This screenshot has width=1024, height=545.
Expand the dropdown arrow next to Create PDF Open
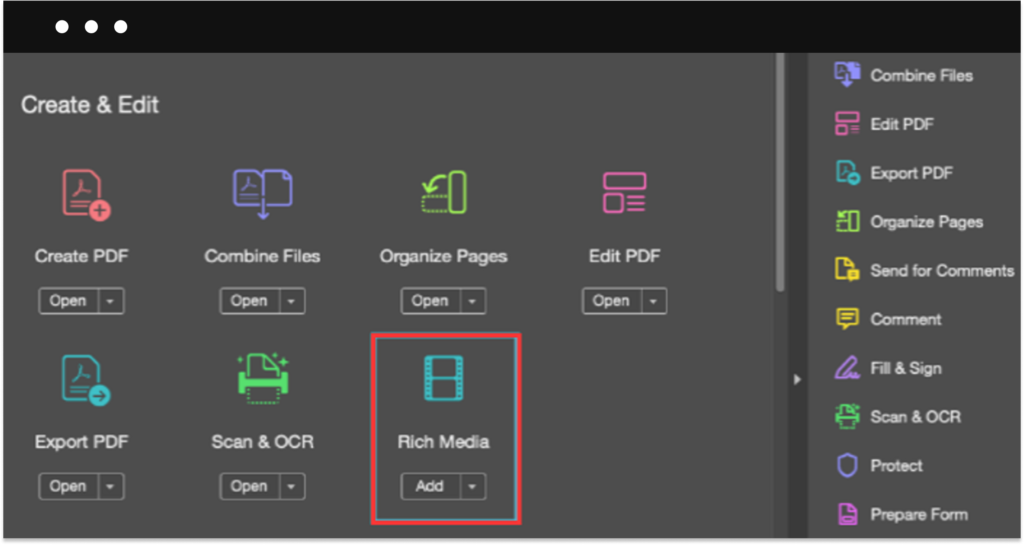(x=110, y=301)
